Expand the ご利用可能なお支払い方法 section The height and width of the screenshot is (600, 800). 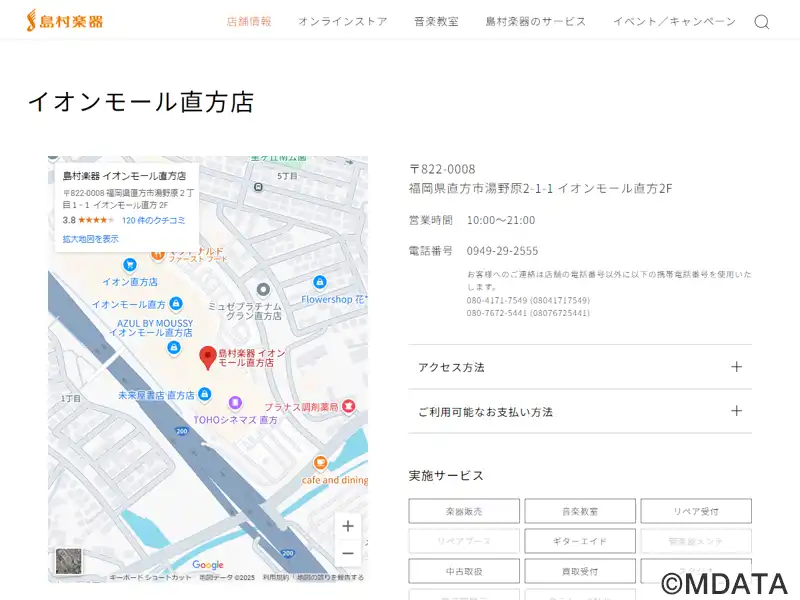pos(580,411)
